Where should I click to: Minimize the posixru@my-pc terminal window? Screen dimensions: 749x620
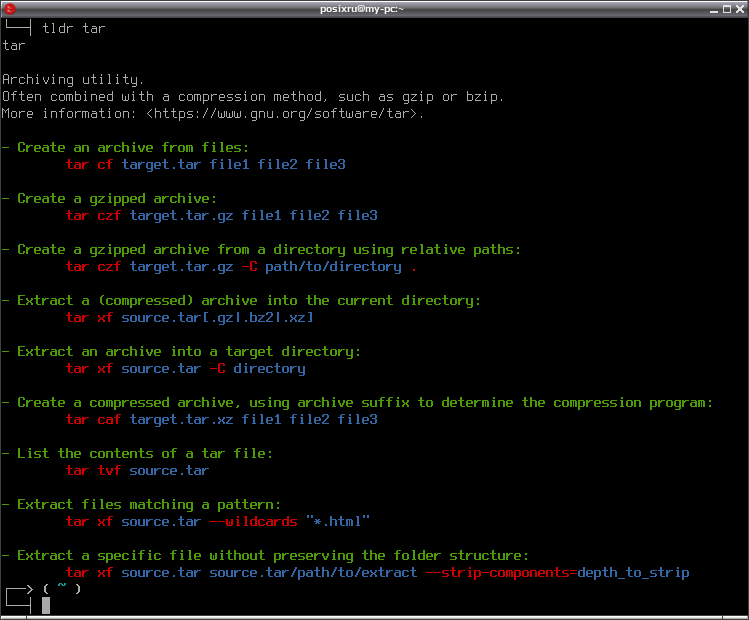point(714,9)
